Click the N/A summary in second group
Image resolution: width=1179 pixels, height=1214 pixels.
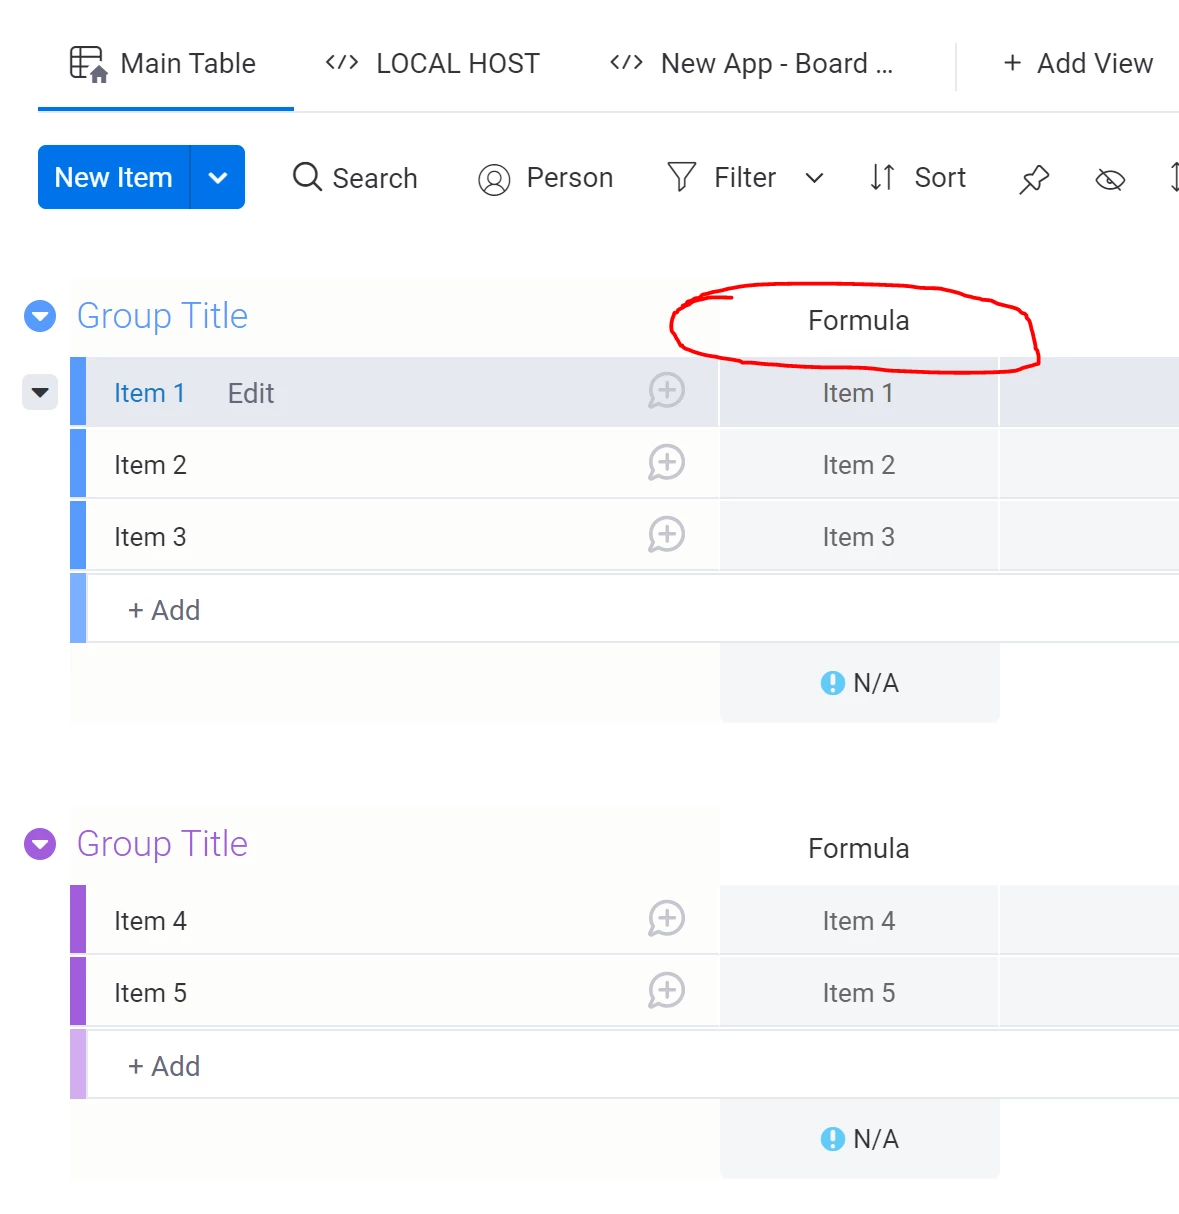click(860, 1139)
